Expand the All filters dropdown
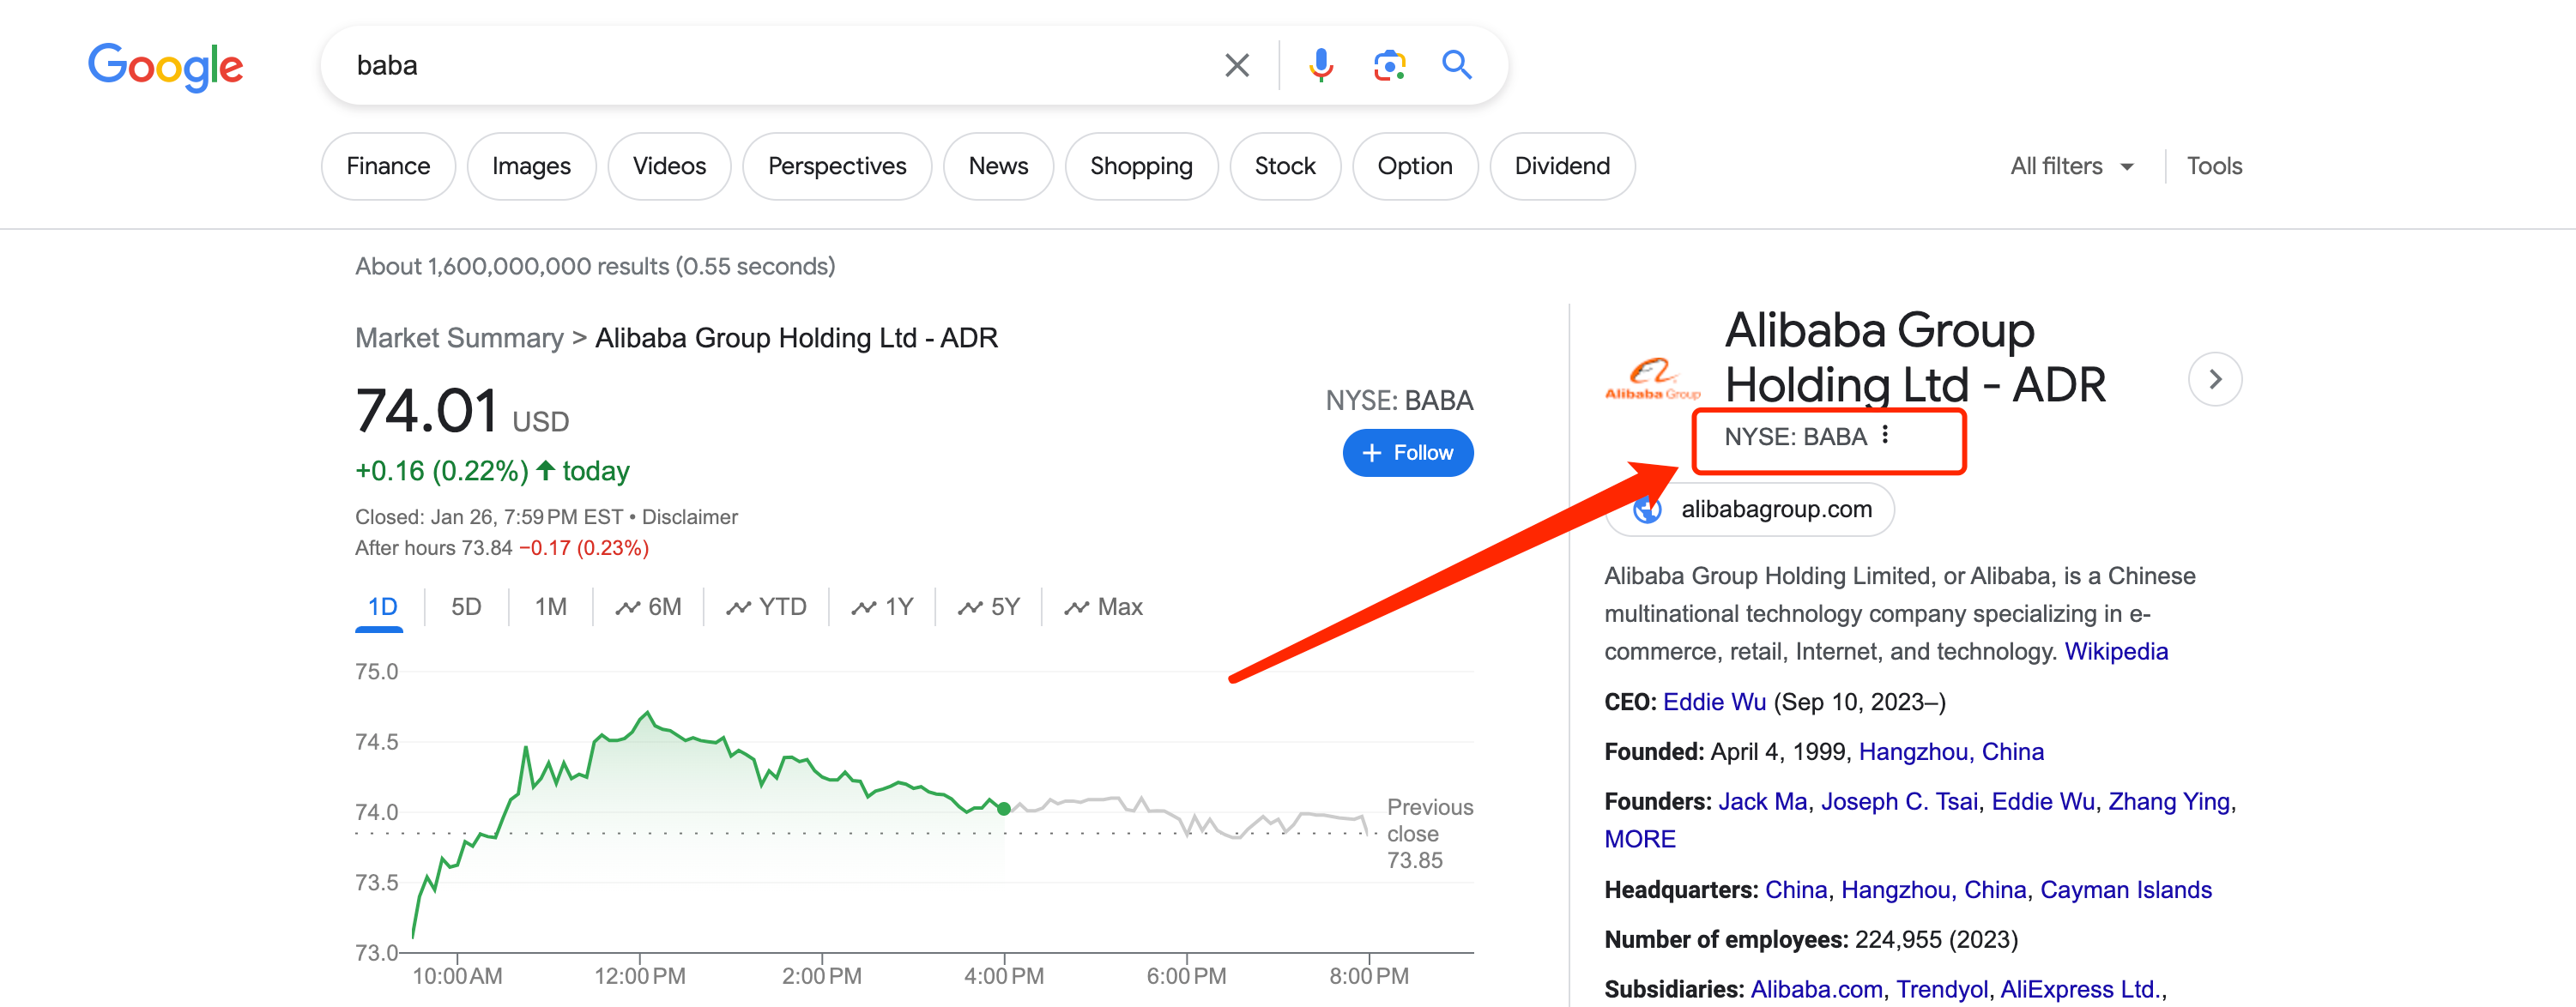The image size is (2576, 1007). point(2072,166)
